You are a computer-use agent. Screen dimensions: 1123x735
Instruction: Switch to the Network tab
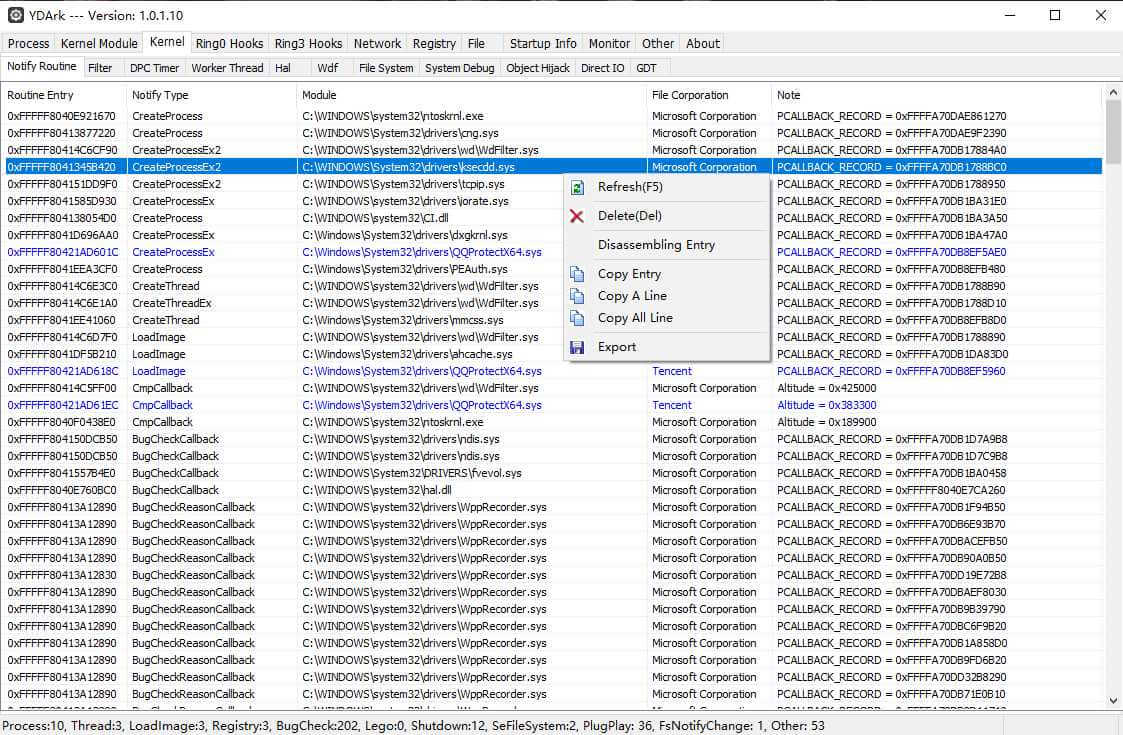coord(377,44)
